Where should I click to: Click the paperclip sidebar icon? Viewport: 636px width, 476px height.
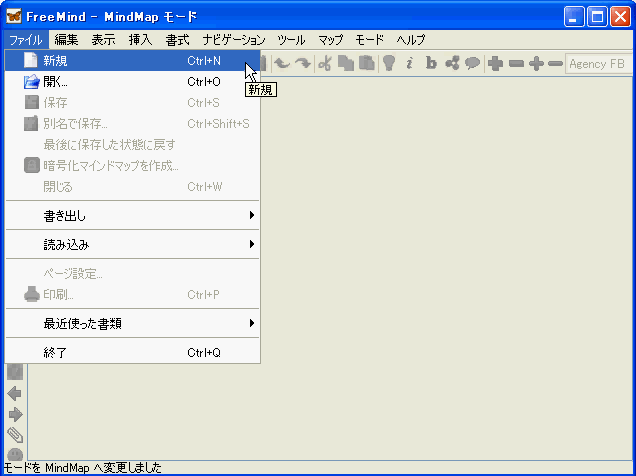tap(15, 435)
